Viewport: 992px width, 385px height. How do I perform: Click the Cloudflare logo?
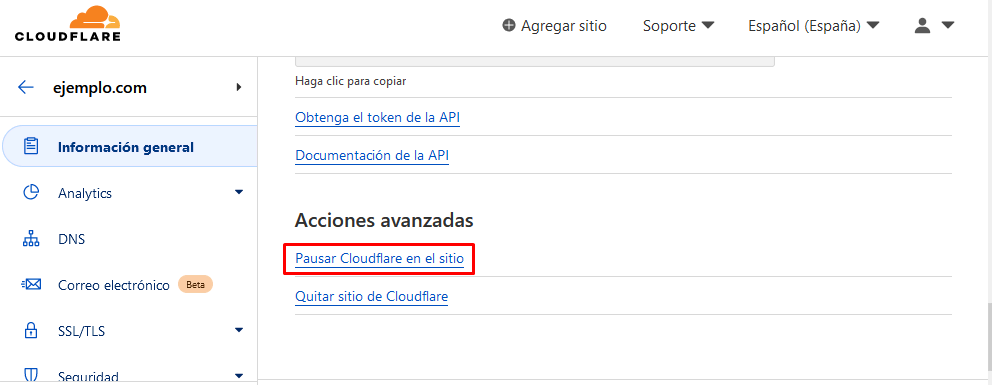coord(68,24)
